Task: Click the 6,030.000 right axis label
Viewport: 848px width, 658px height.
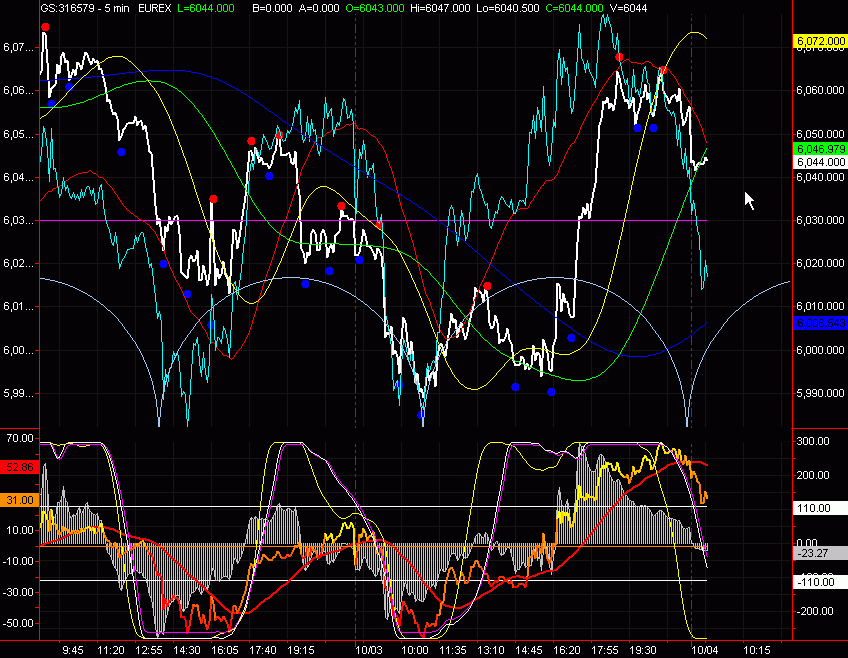Action: coord(820,220)
